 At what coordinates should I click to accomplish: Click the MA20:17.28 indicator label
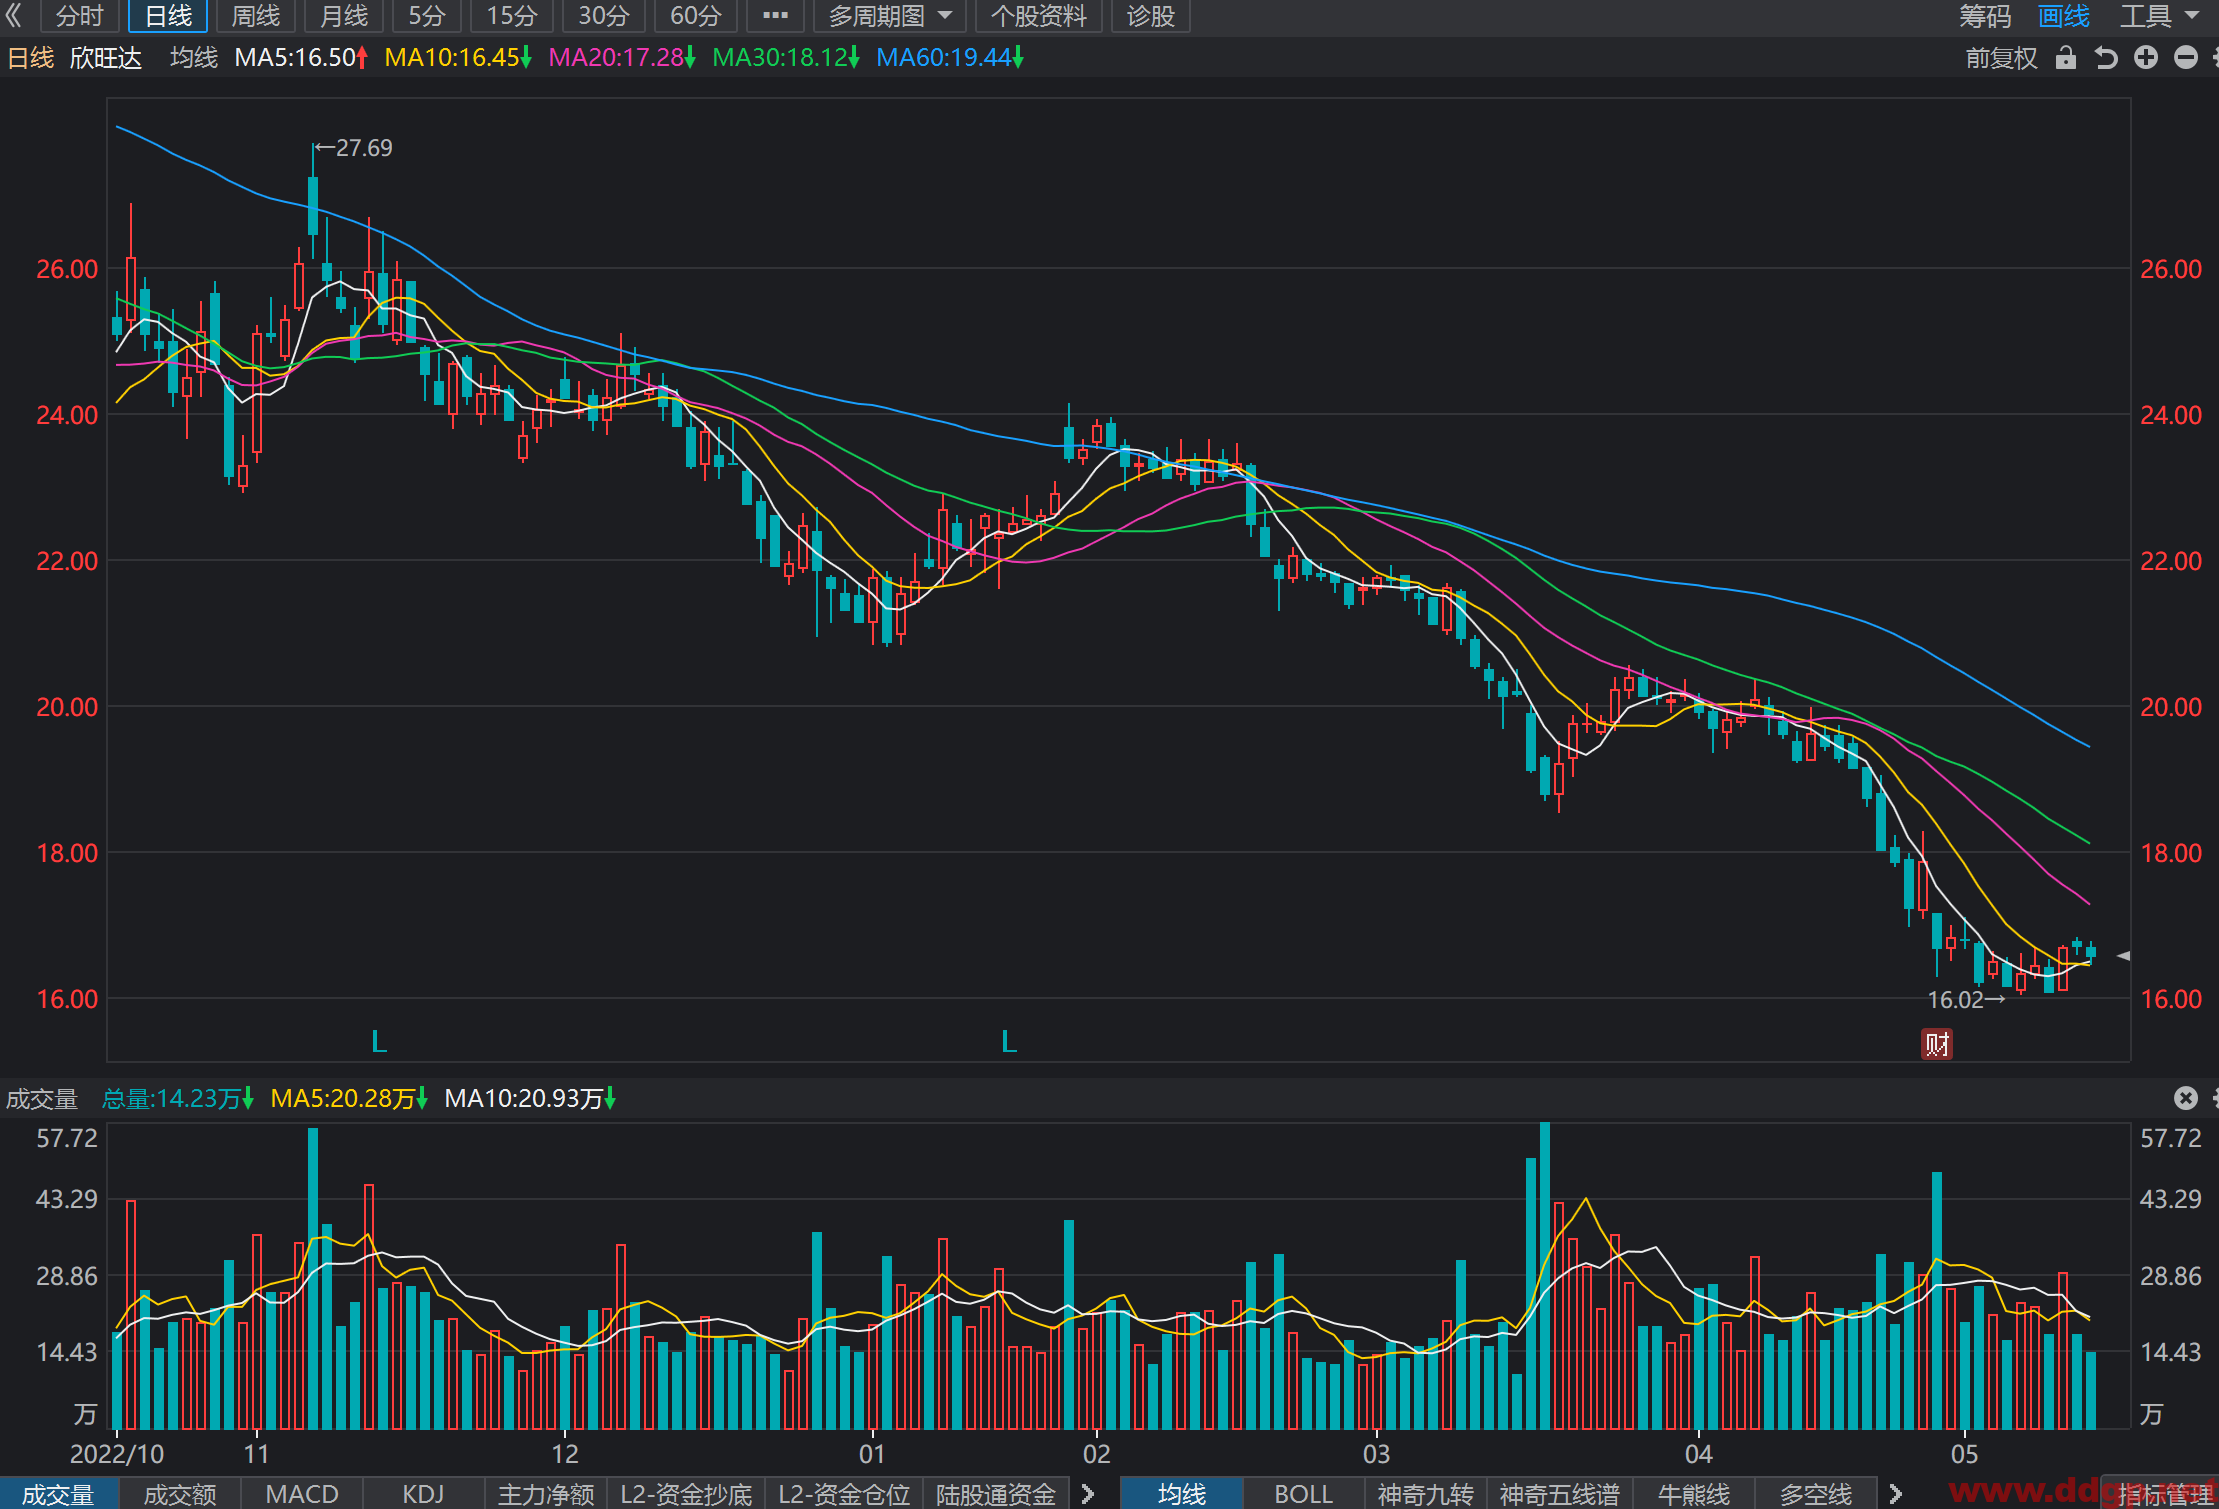pos(621,58)
